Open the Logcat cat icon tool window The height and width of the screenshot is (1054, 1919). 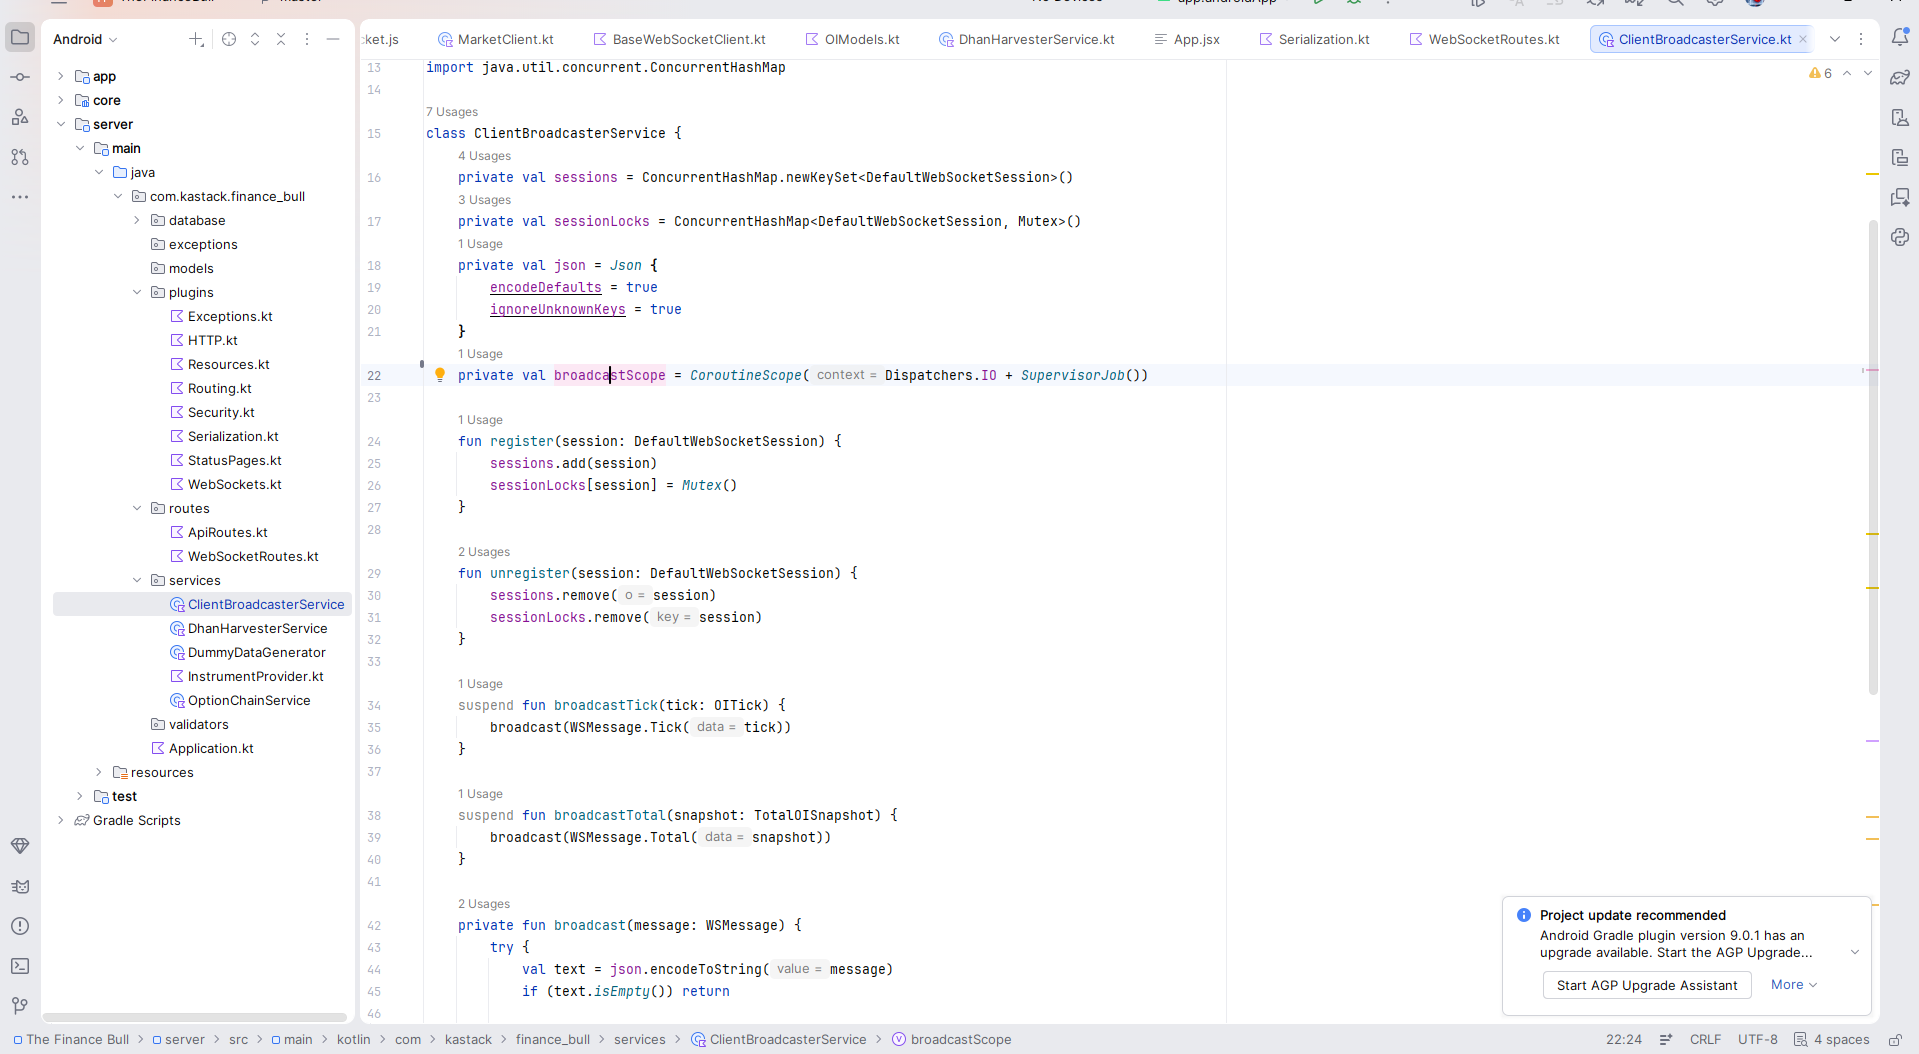point(20,886)
